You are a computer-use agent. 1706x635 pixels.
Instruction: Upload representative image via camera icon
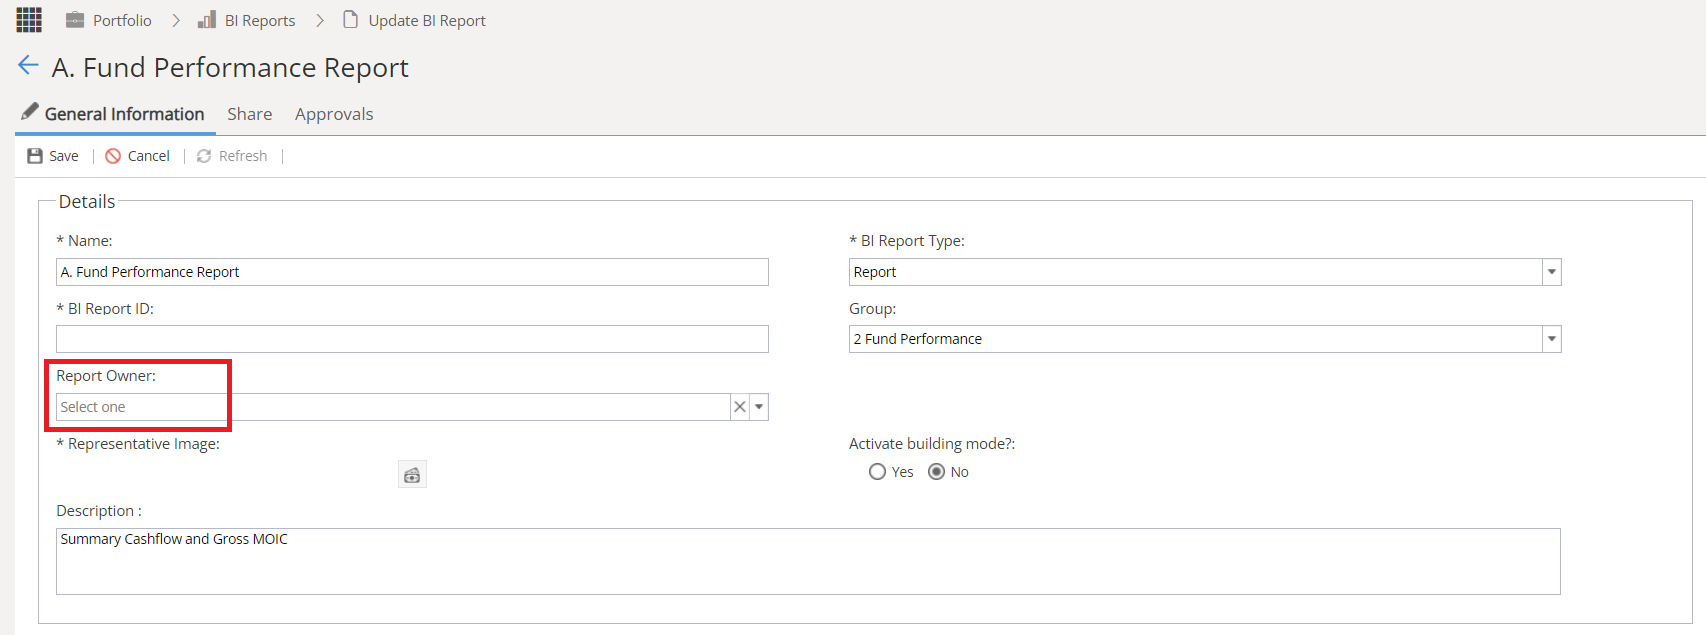(412, 475)
